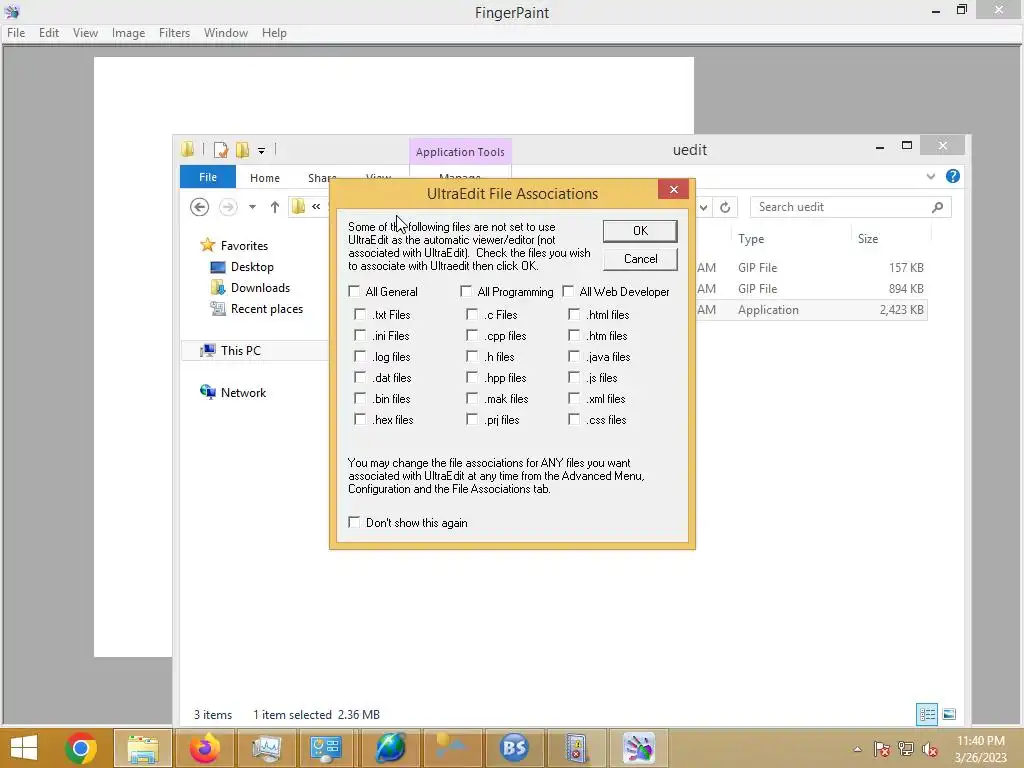Expand recent locations dropdown arrow

(x=252, y=207)
